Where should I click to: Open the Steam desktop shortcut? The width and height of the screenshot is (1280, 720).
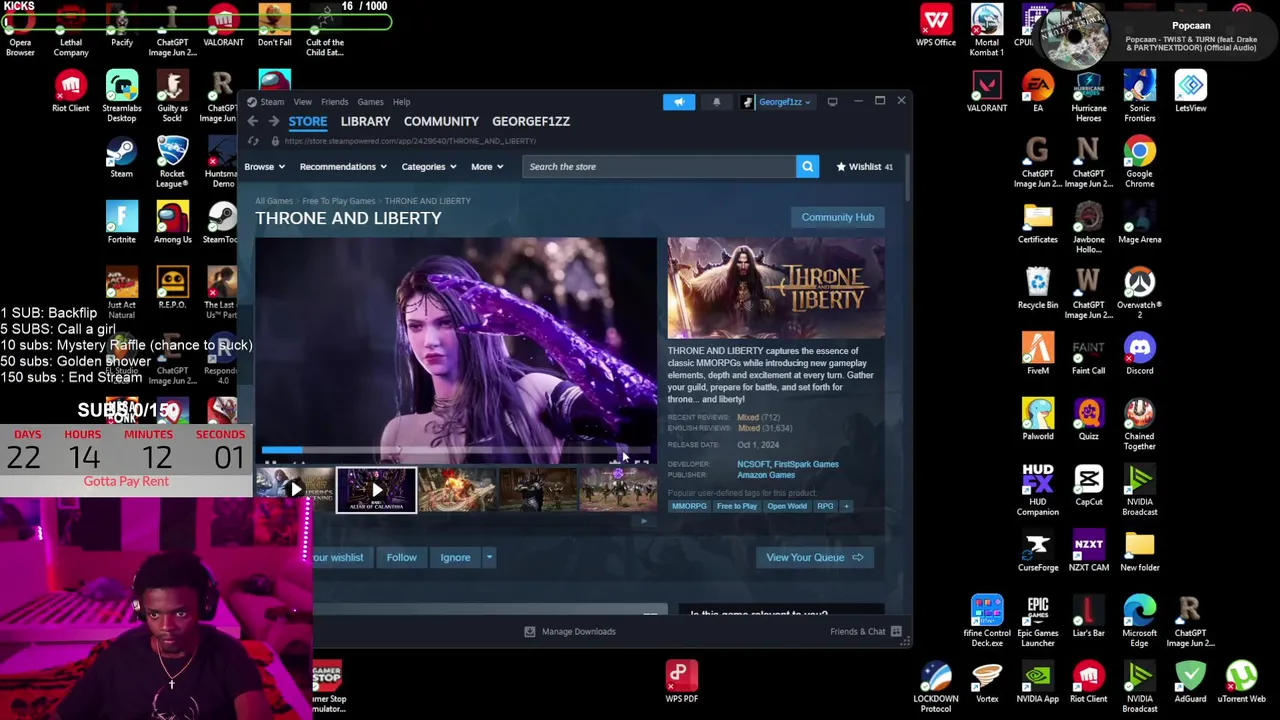click(x=121, y=157)
